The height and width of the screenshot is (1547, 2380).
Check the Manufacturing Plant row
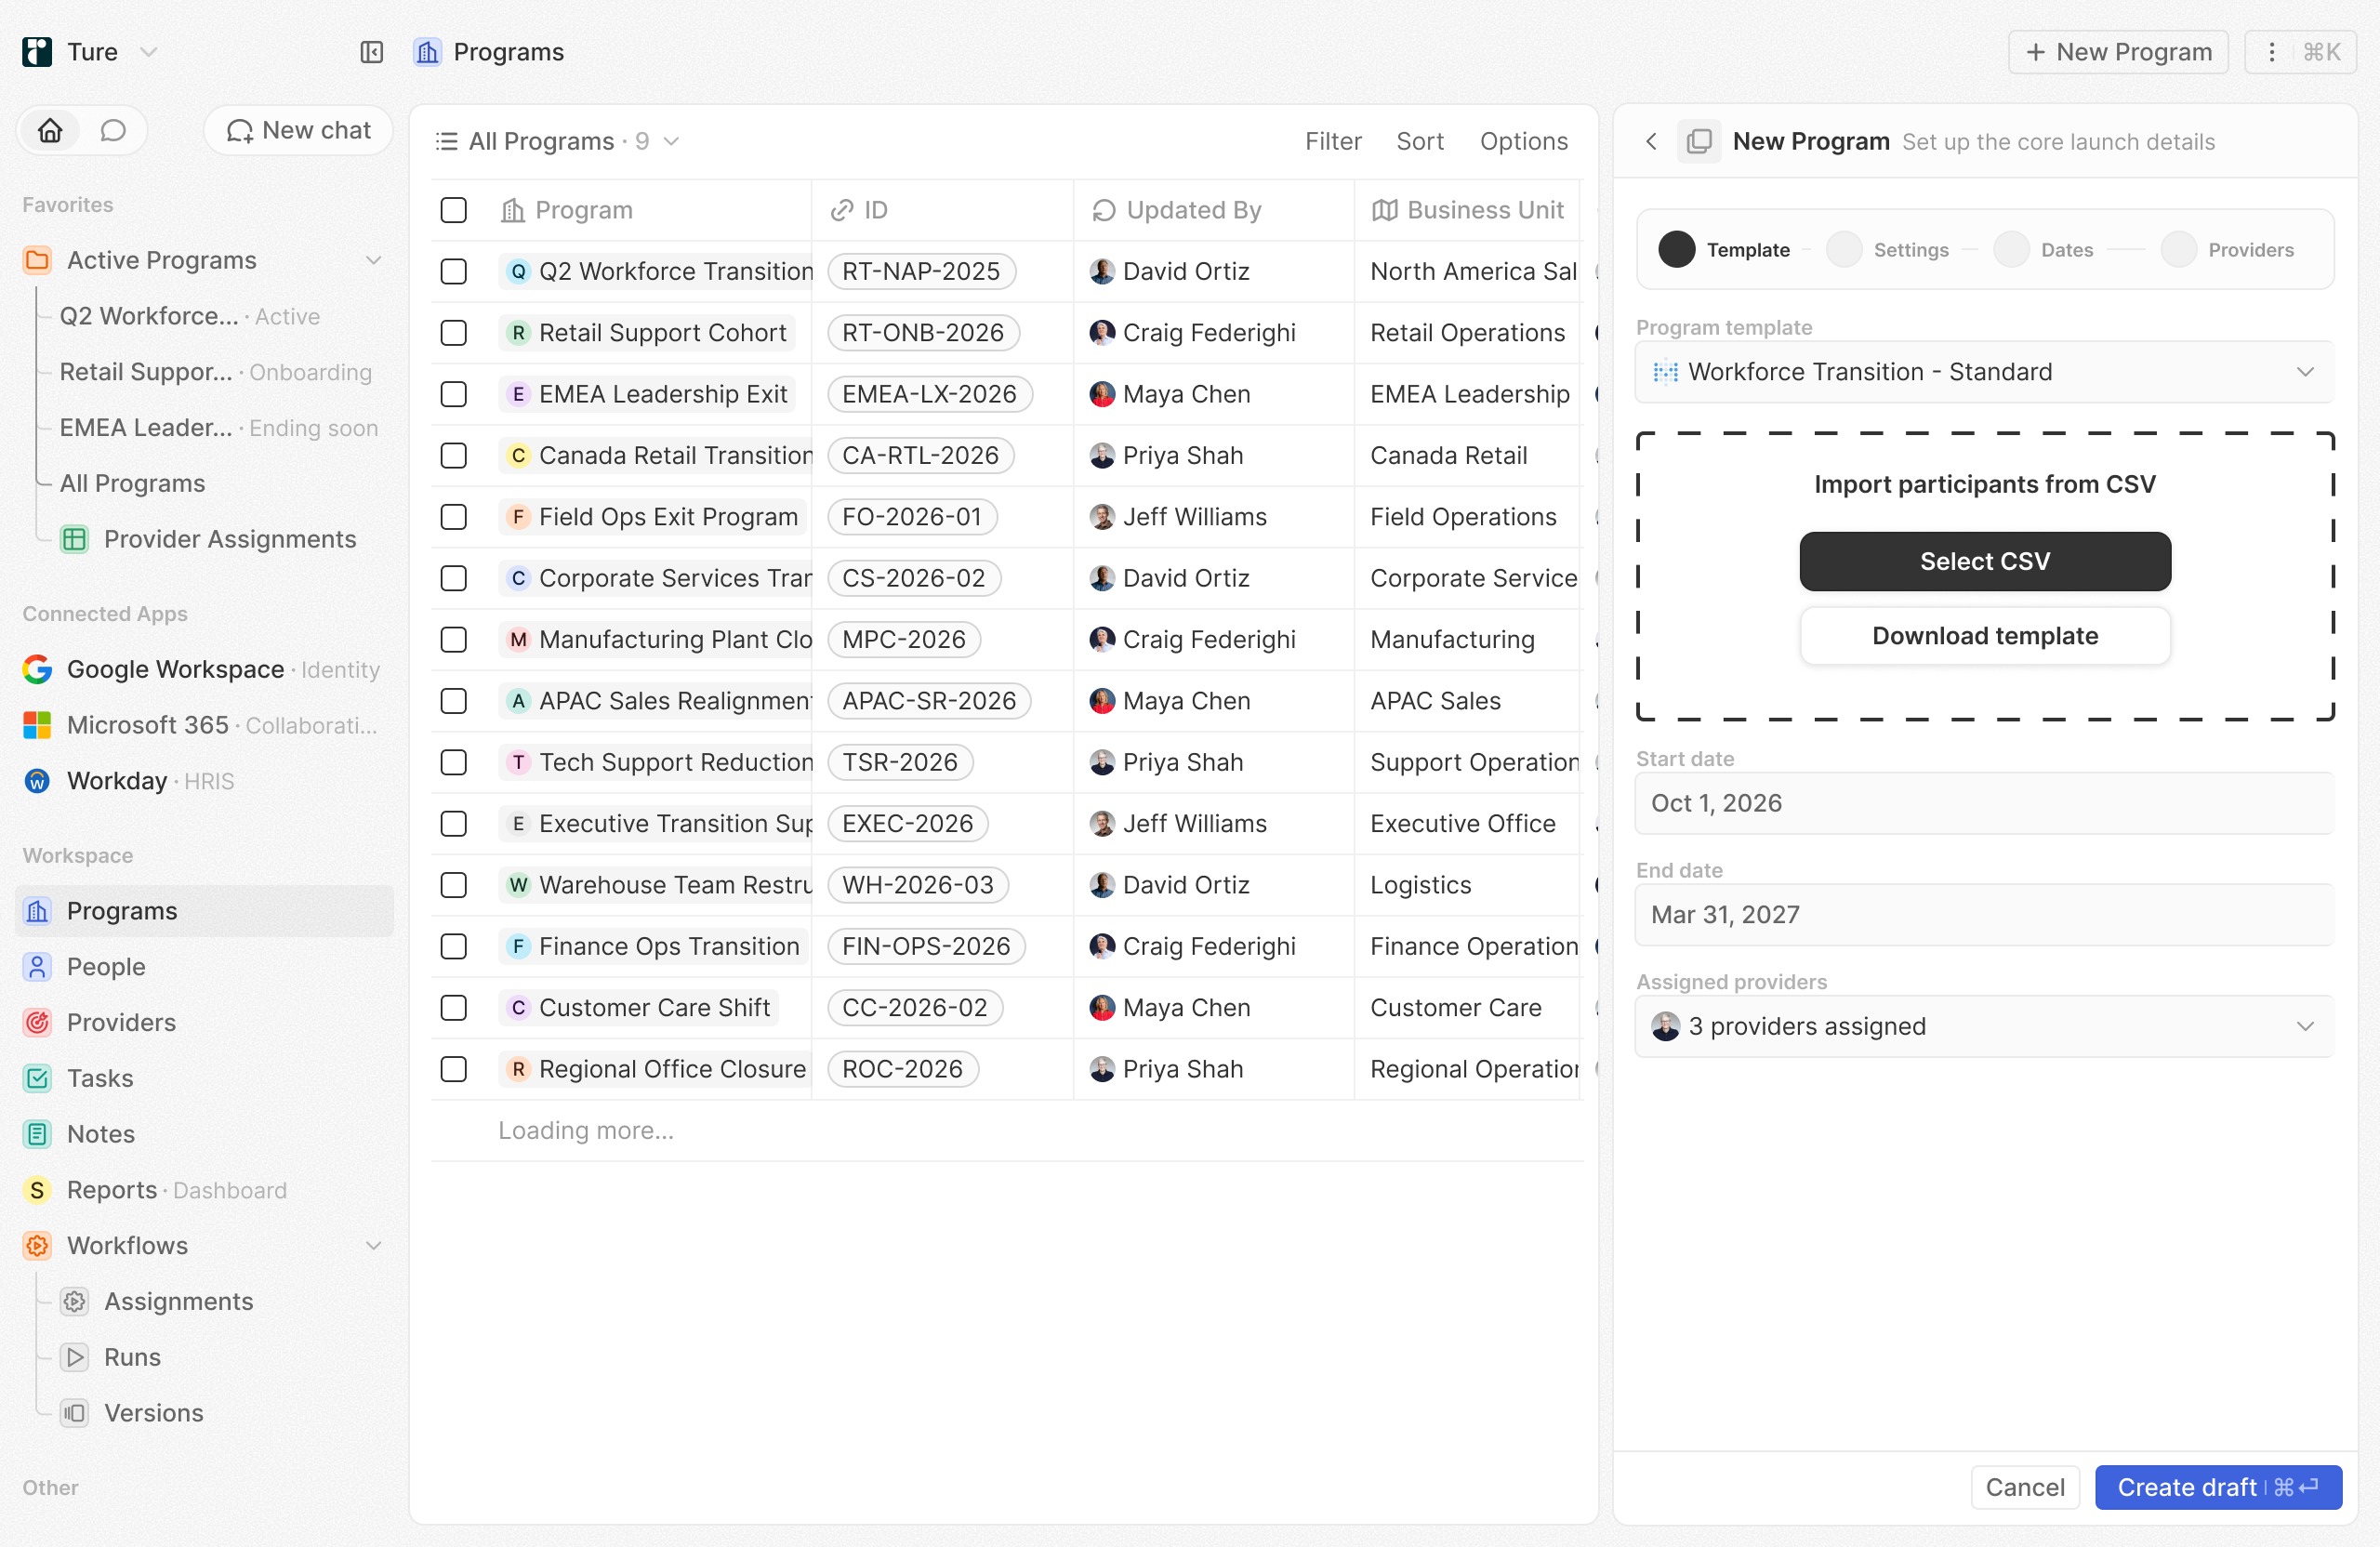pyautogui.click(x=453, y=639)
